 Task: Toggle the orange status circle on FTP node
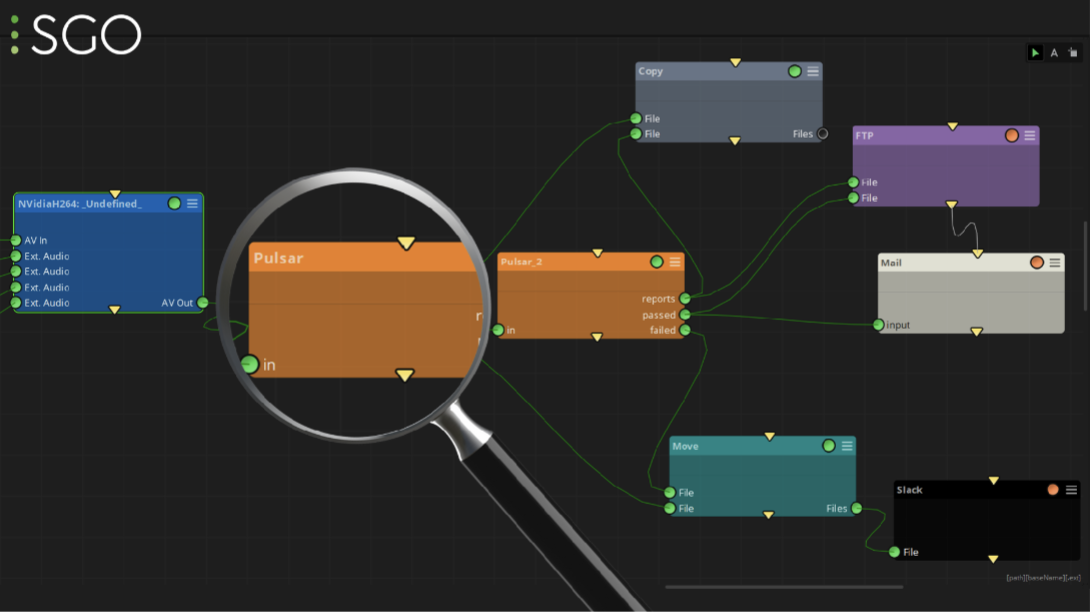[1011, 136]
